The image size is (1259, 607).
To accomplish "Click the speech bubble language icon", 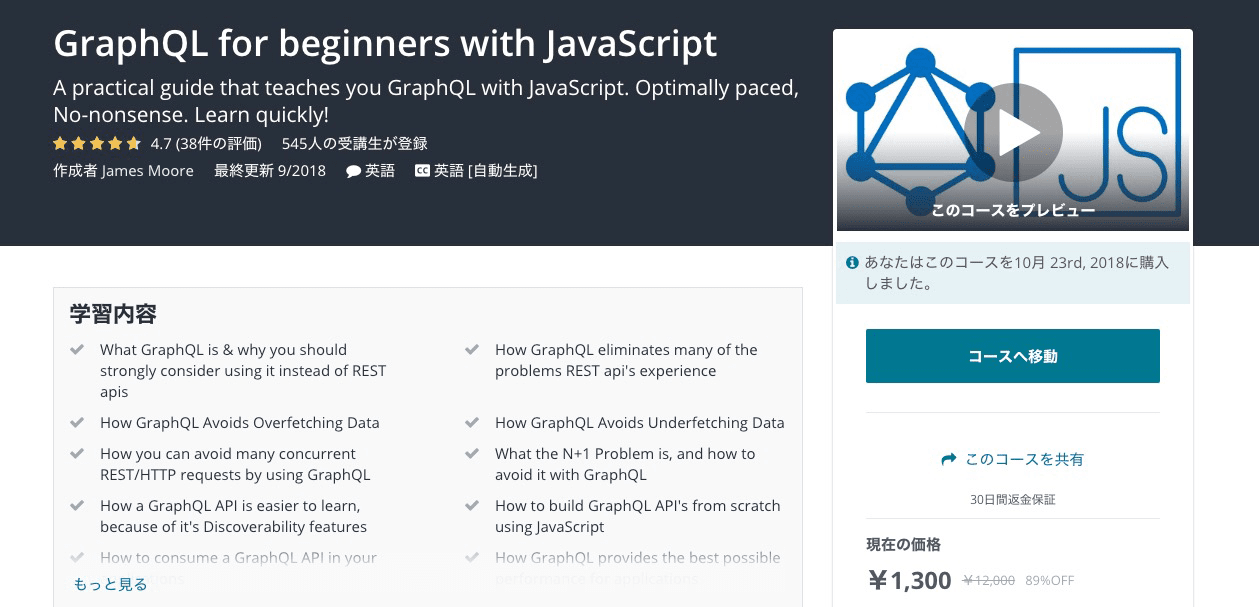I will click(x=353, y=171).
